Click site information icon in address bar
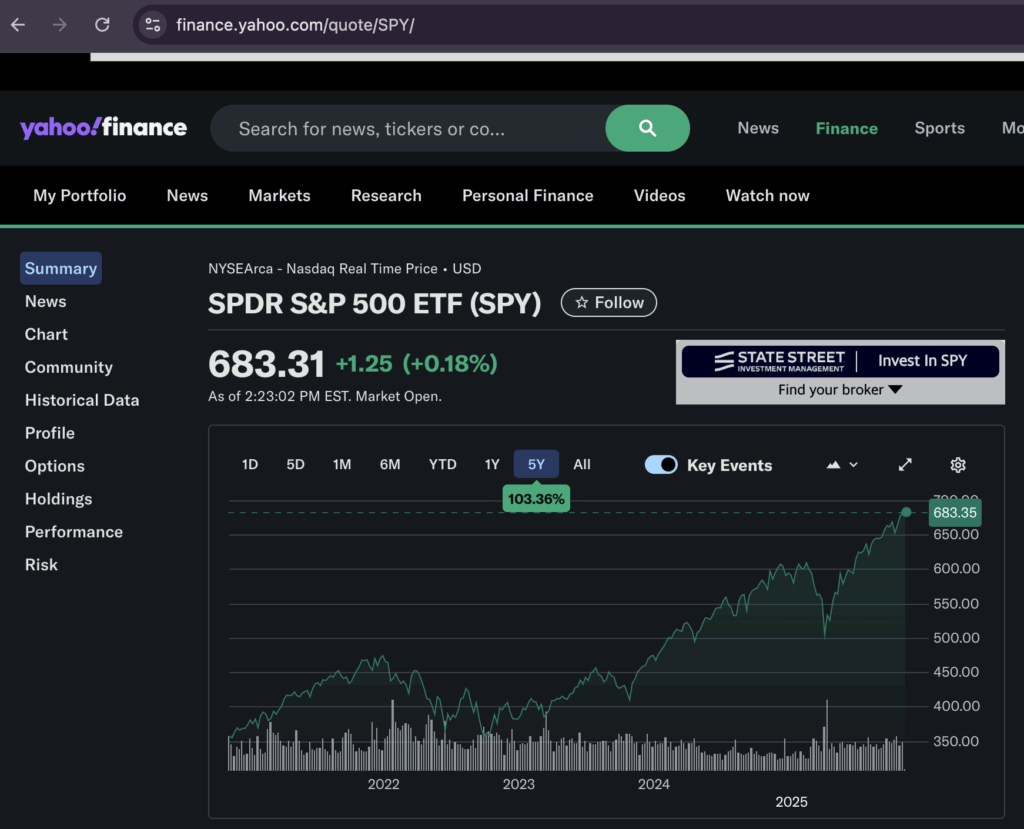 pyautogui.click(x=152, y=25)
